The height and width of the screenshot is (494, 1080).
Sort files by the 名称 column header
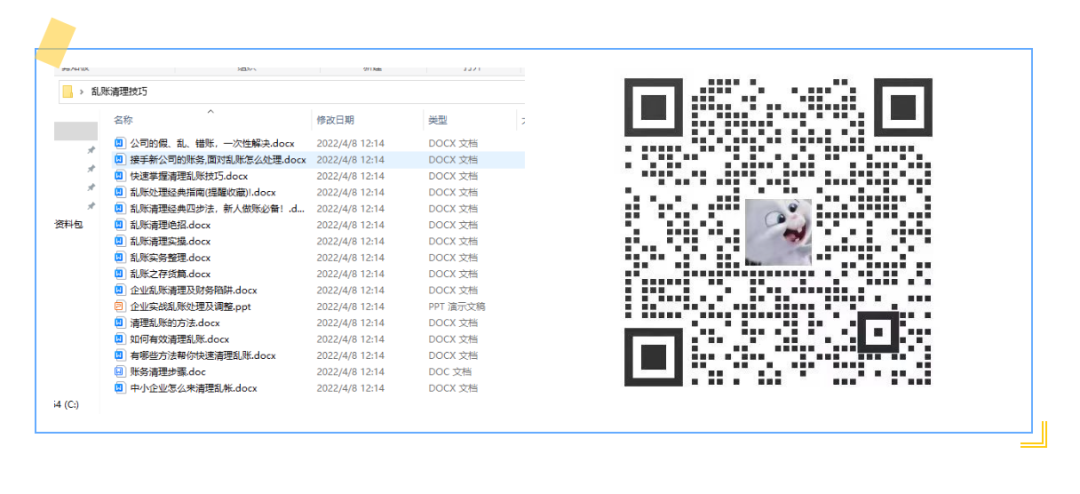tap(123, 120)
